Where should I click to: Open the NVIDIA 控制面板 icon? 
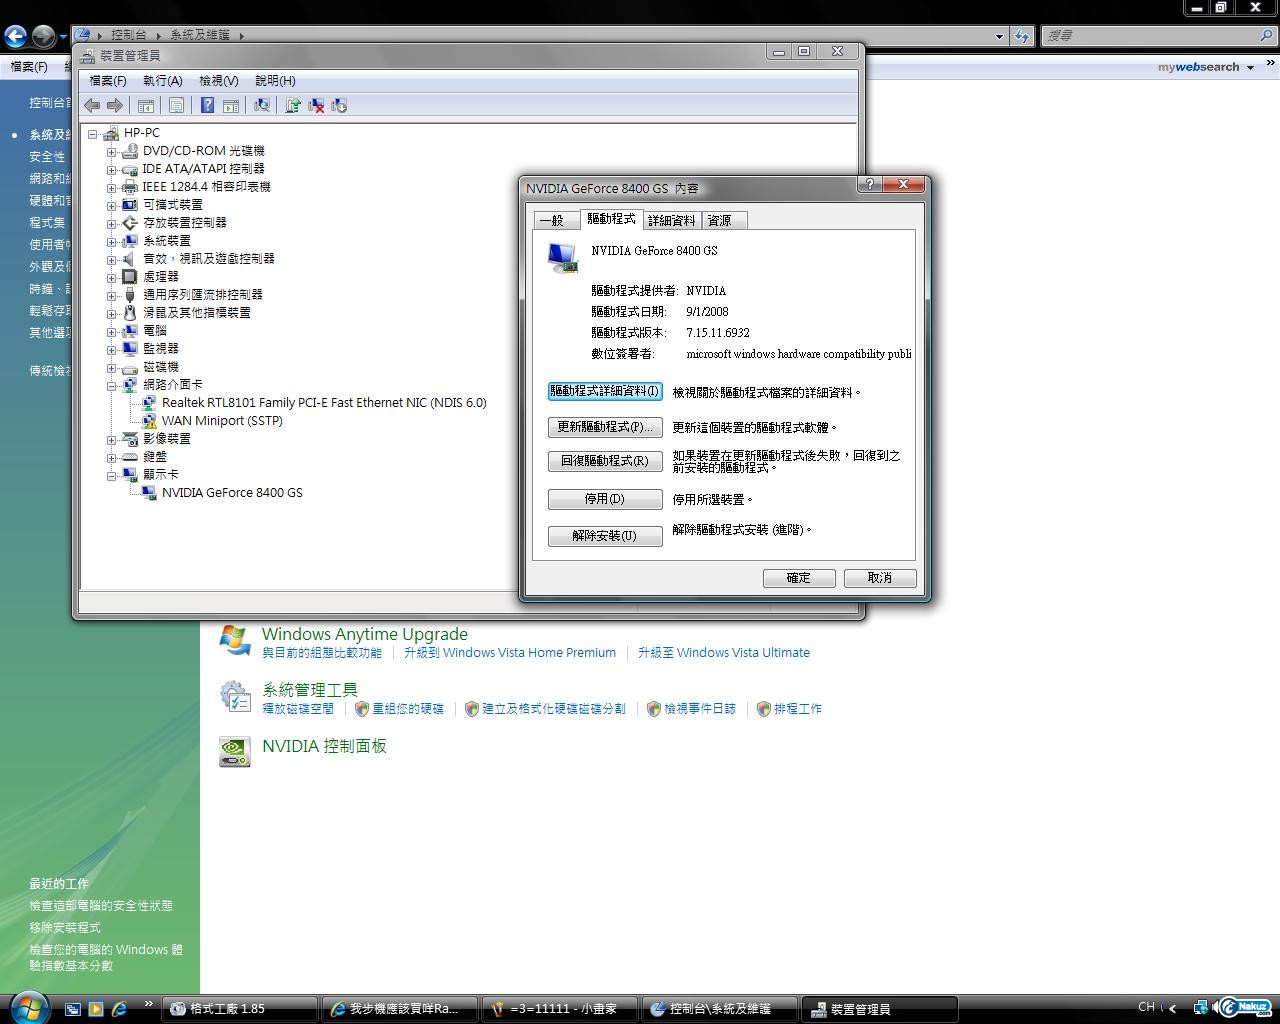tap(235, 750)
